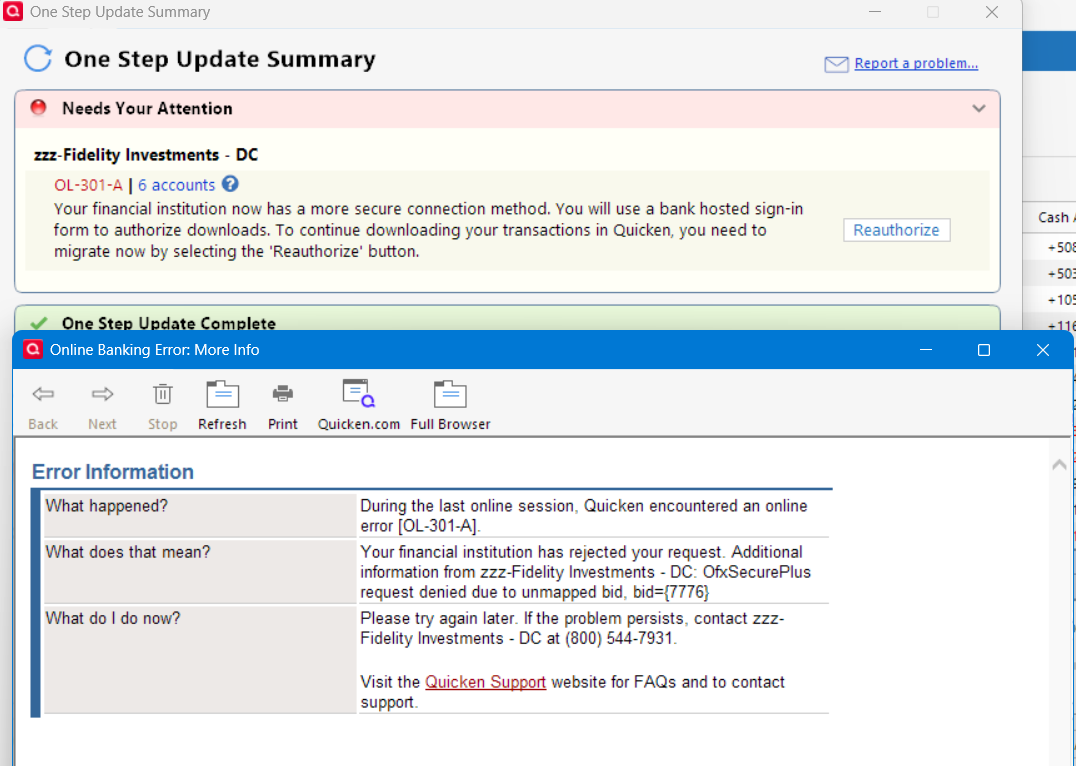1076x766 pixels.
Task: Click the blue refresh icon by the summary title
Action: coord(38,58)
